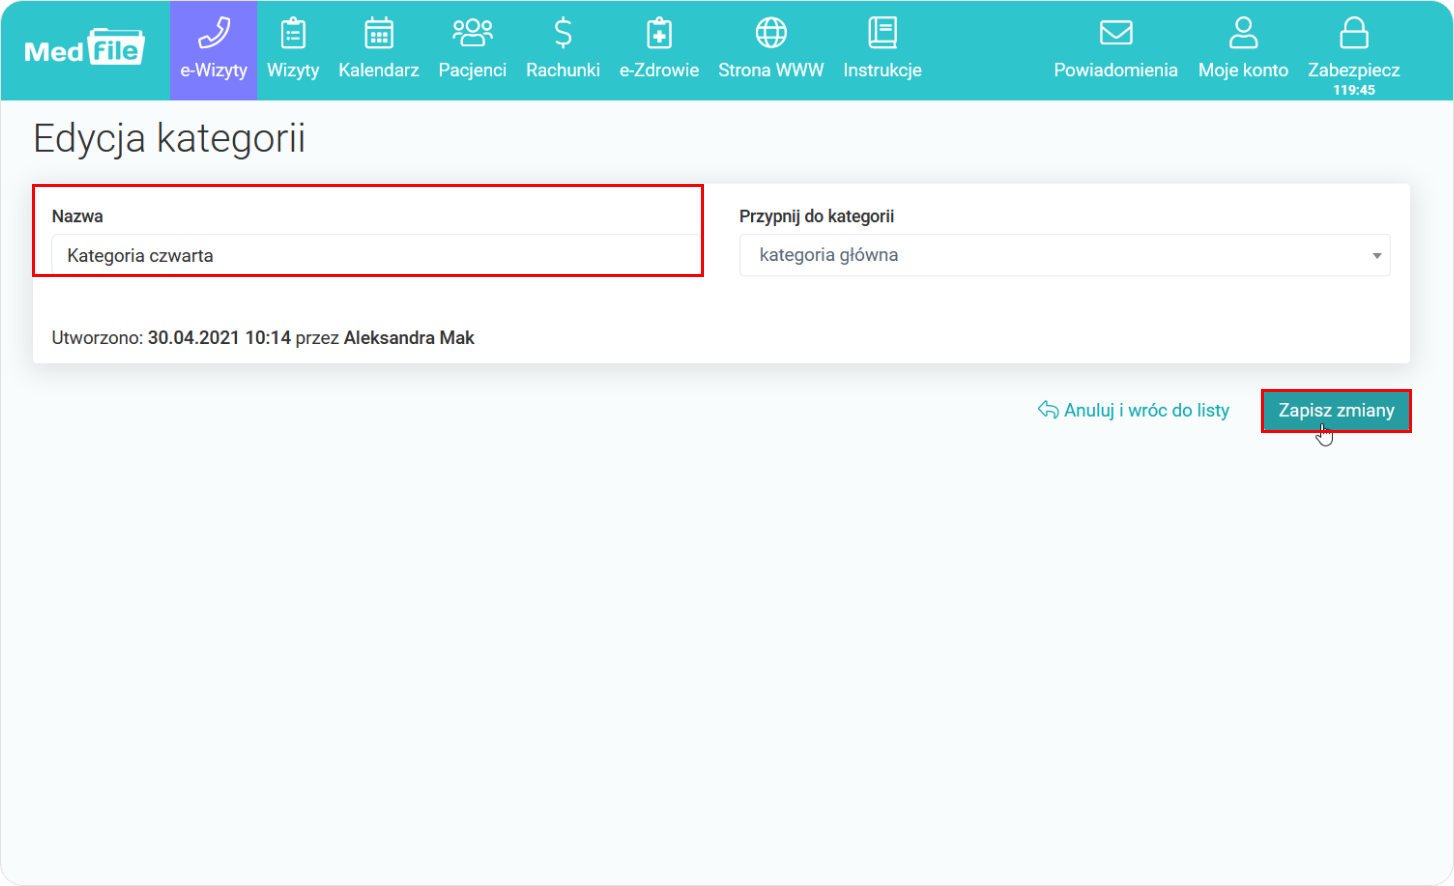Click creation date 30.04.2021 10:14
The image size is (1454, 886).
point(219,338)
